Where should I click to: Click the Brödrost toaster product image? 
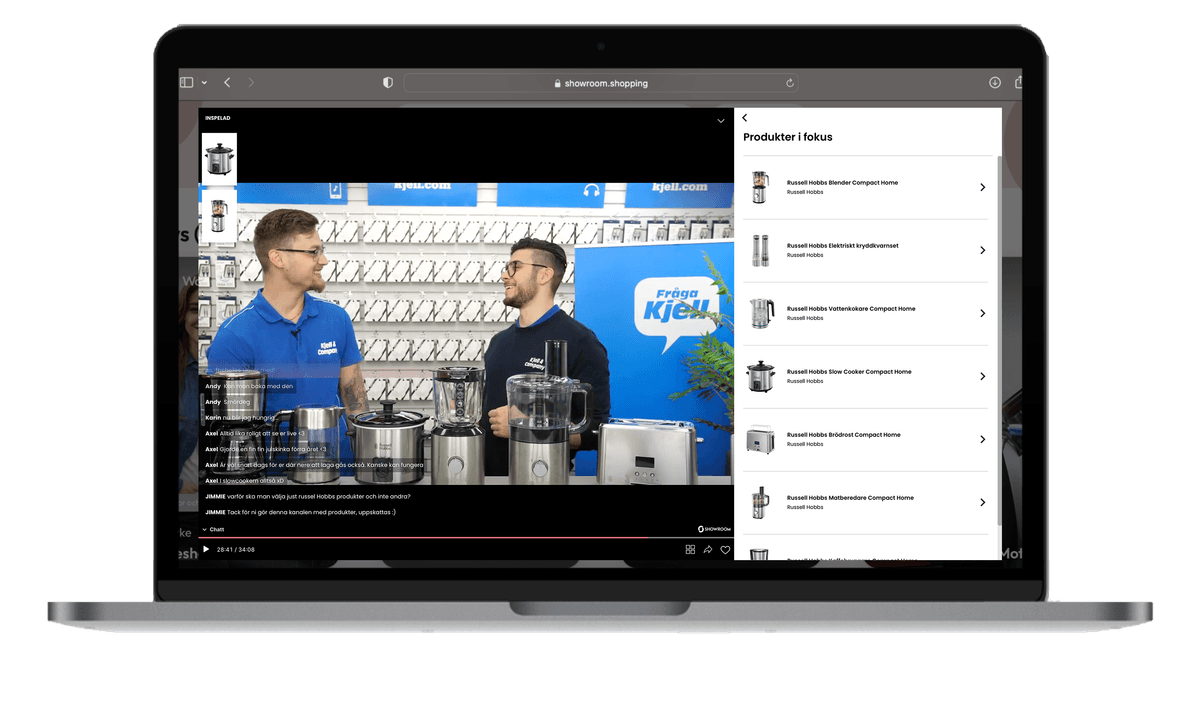761,439
